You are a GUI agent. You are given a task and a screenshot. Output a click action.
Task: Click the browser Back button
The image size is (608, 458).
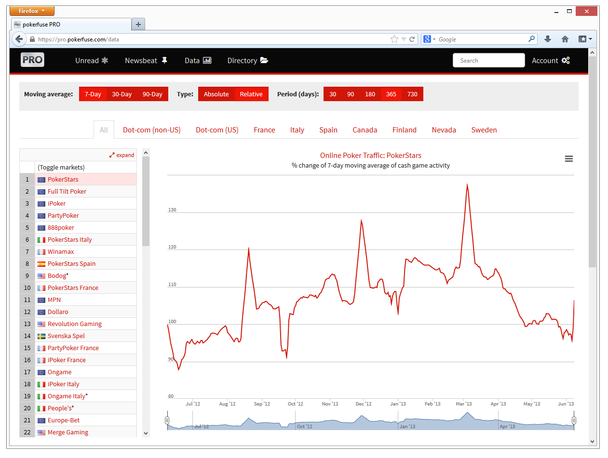[19, 39]
